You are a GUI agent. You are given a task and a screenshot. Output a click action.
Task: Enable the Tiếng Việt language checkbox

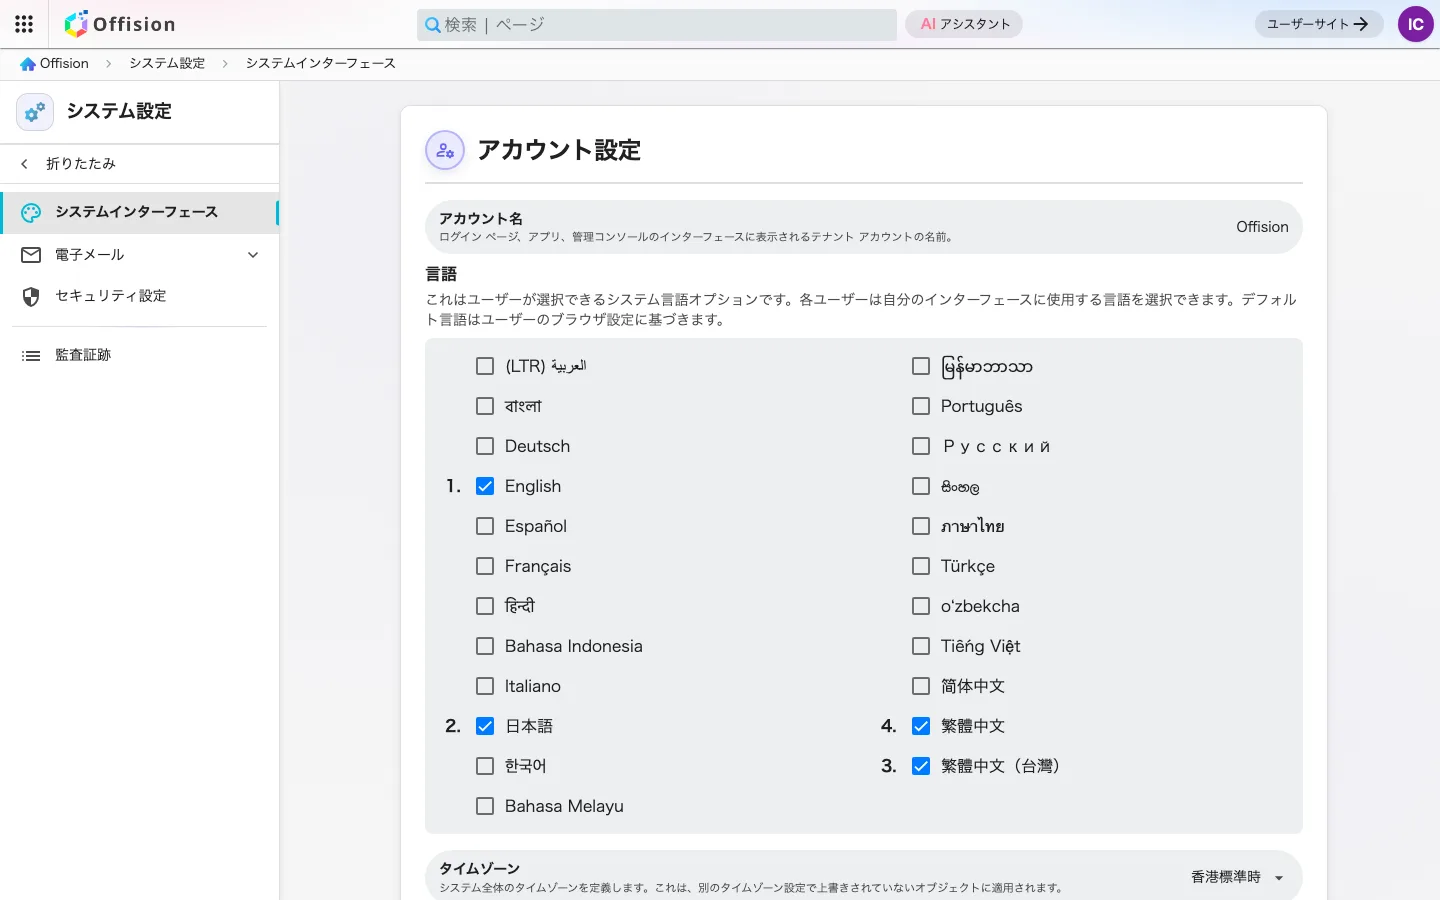click(x=921, y=646)
